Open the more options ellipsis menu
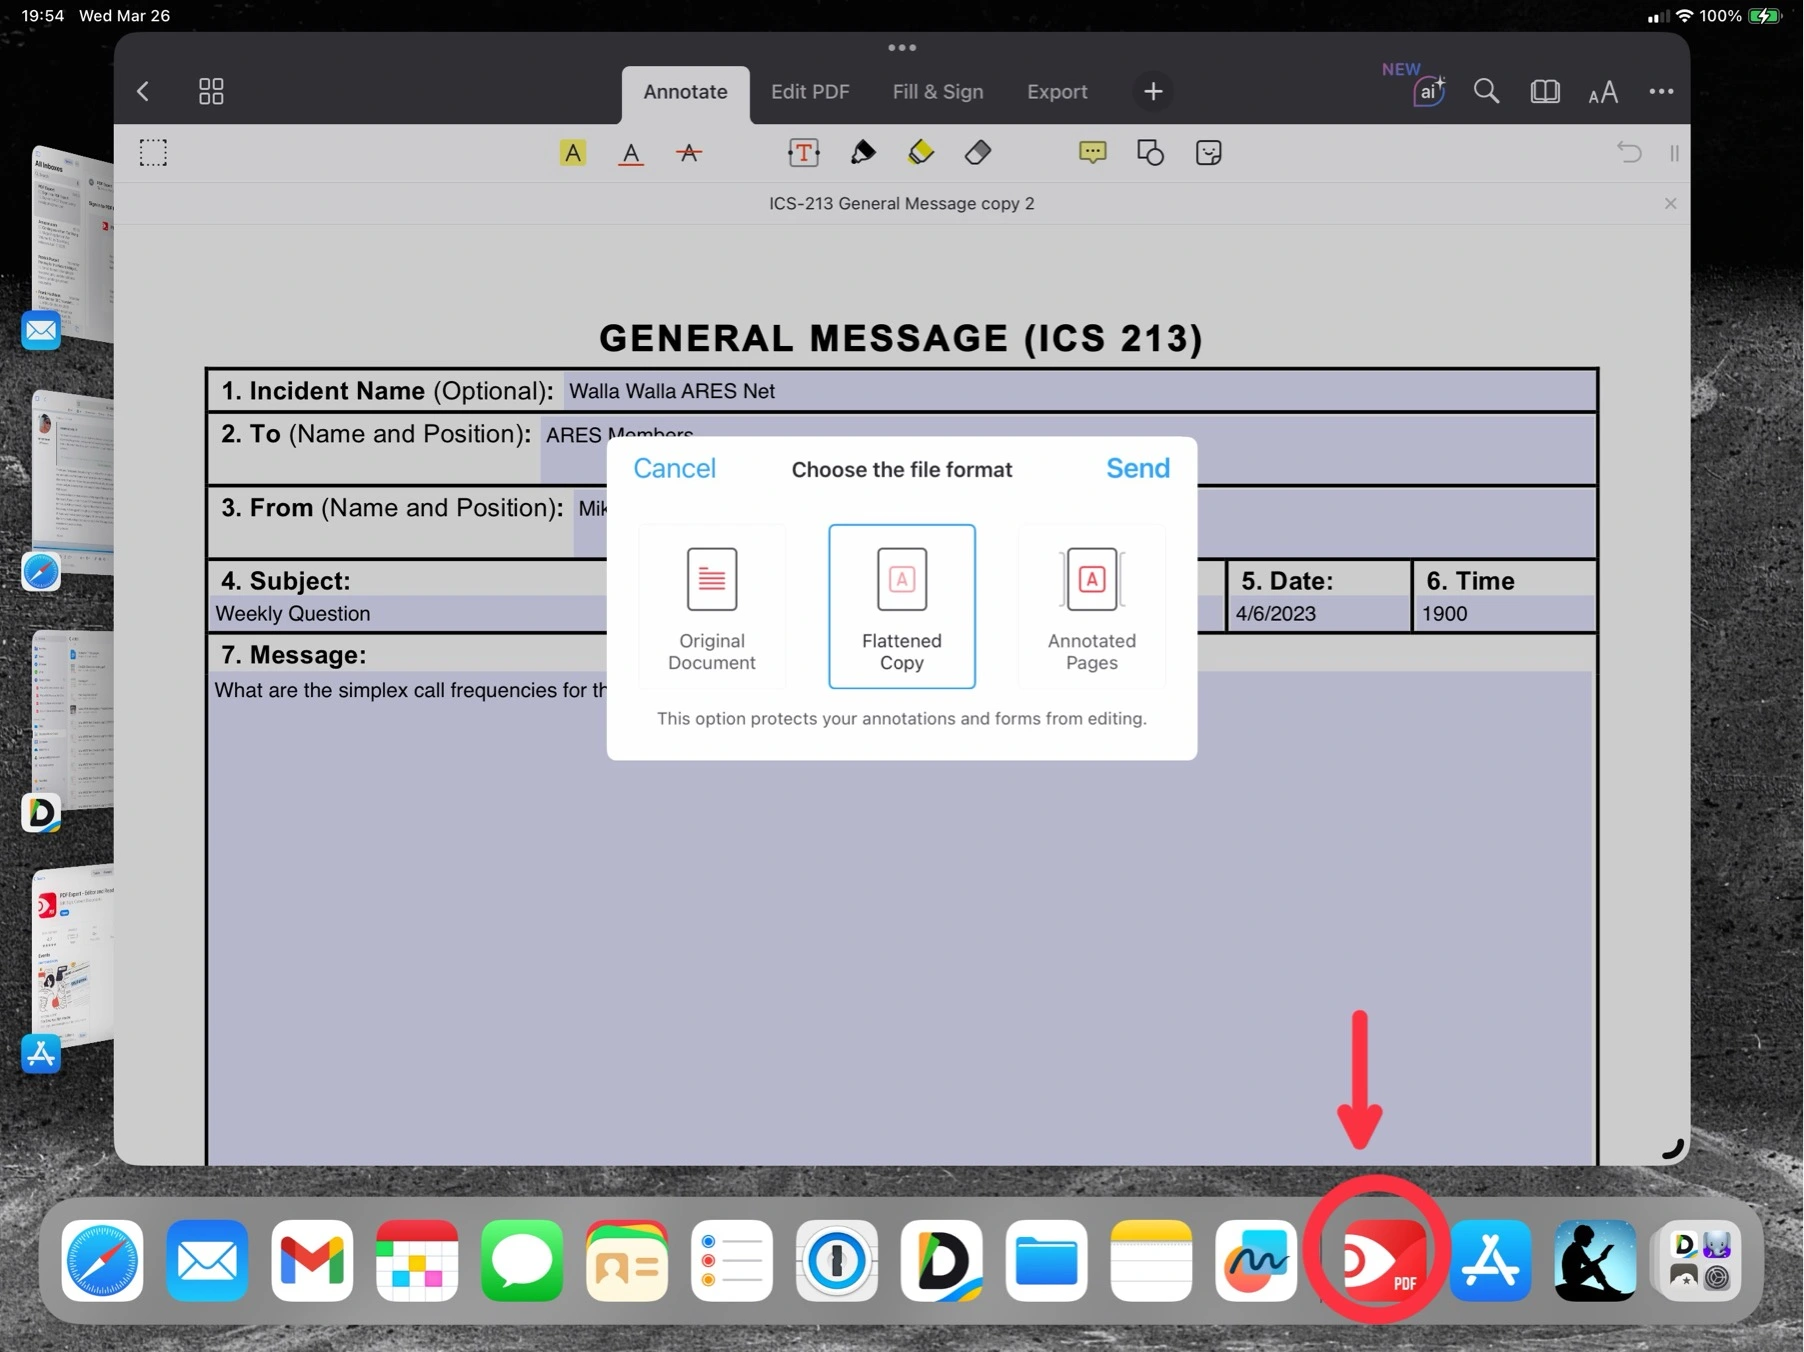The height and width of the screenshot is (1352, 1804). click(x=1661, y=92)
